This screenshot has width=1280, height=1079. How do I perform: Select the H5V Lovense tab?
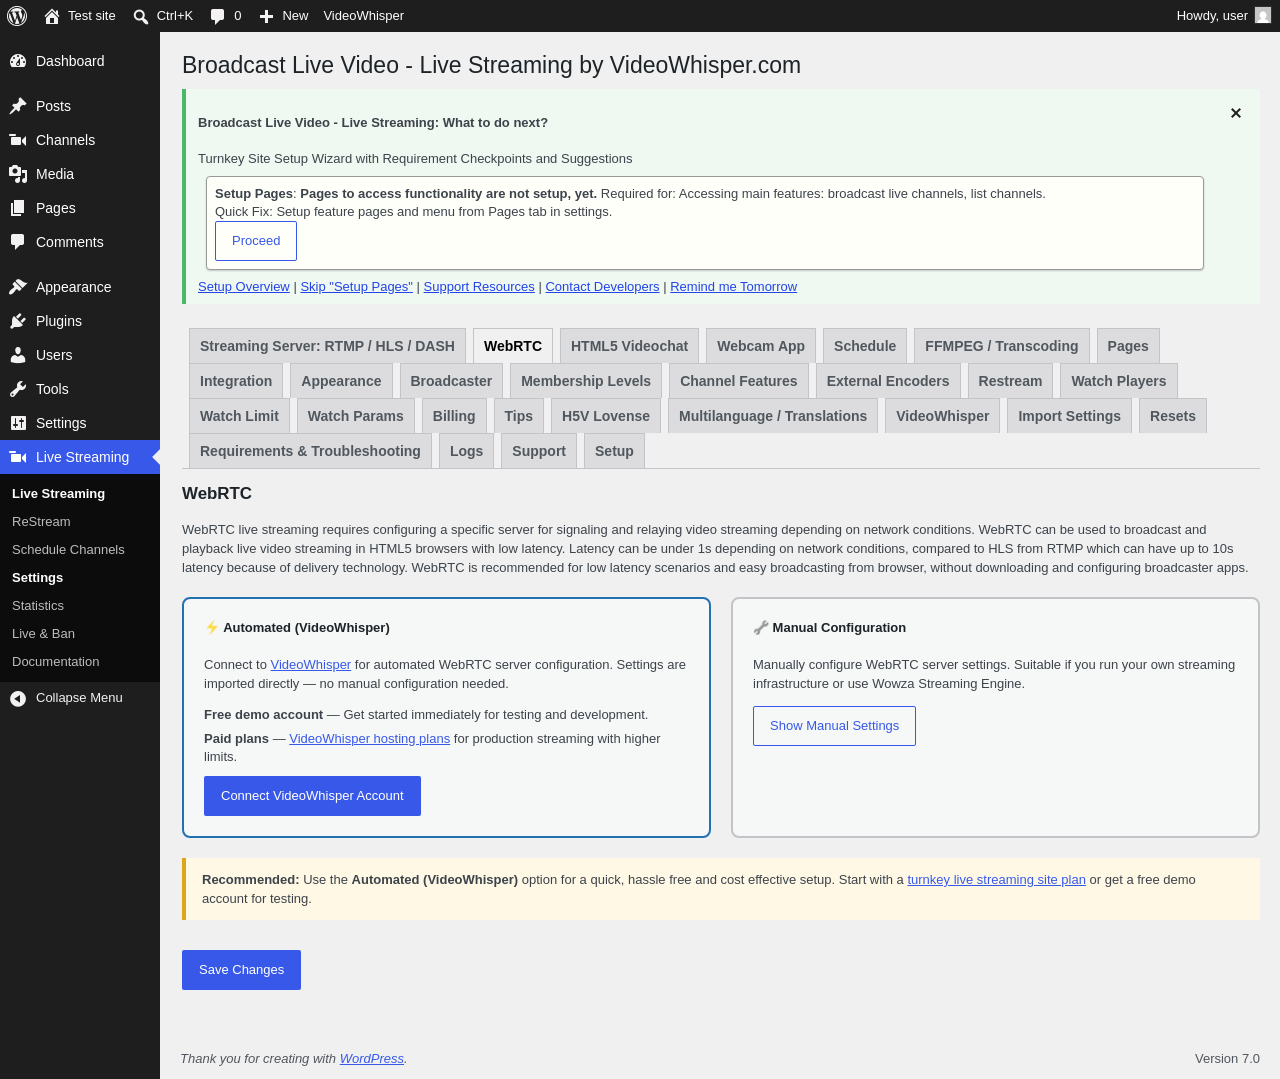pos(606,416)
